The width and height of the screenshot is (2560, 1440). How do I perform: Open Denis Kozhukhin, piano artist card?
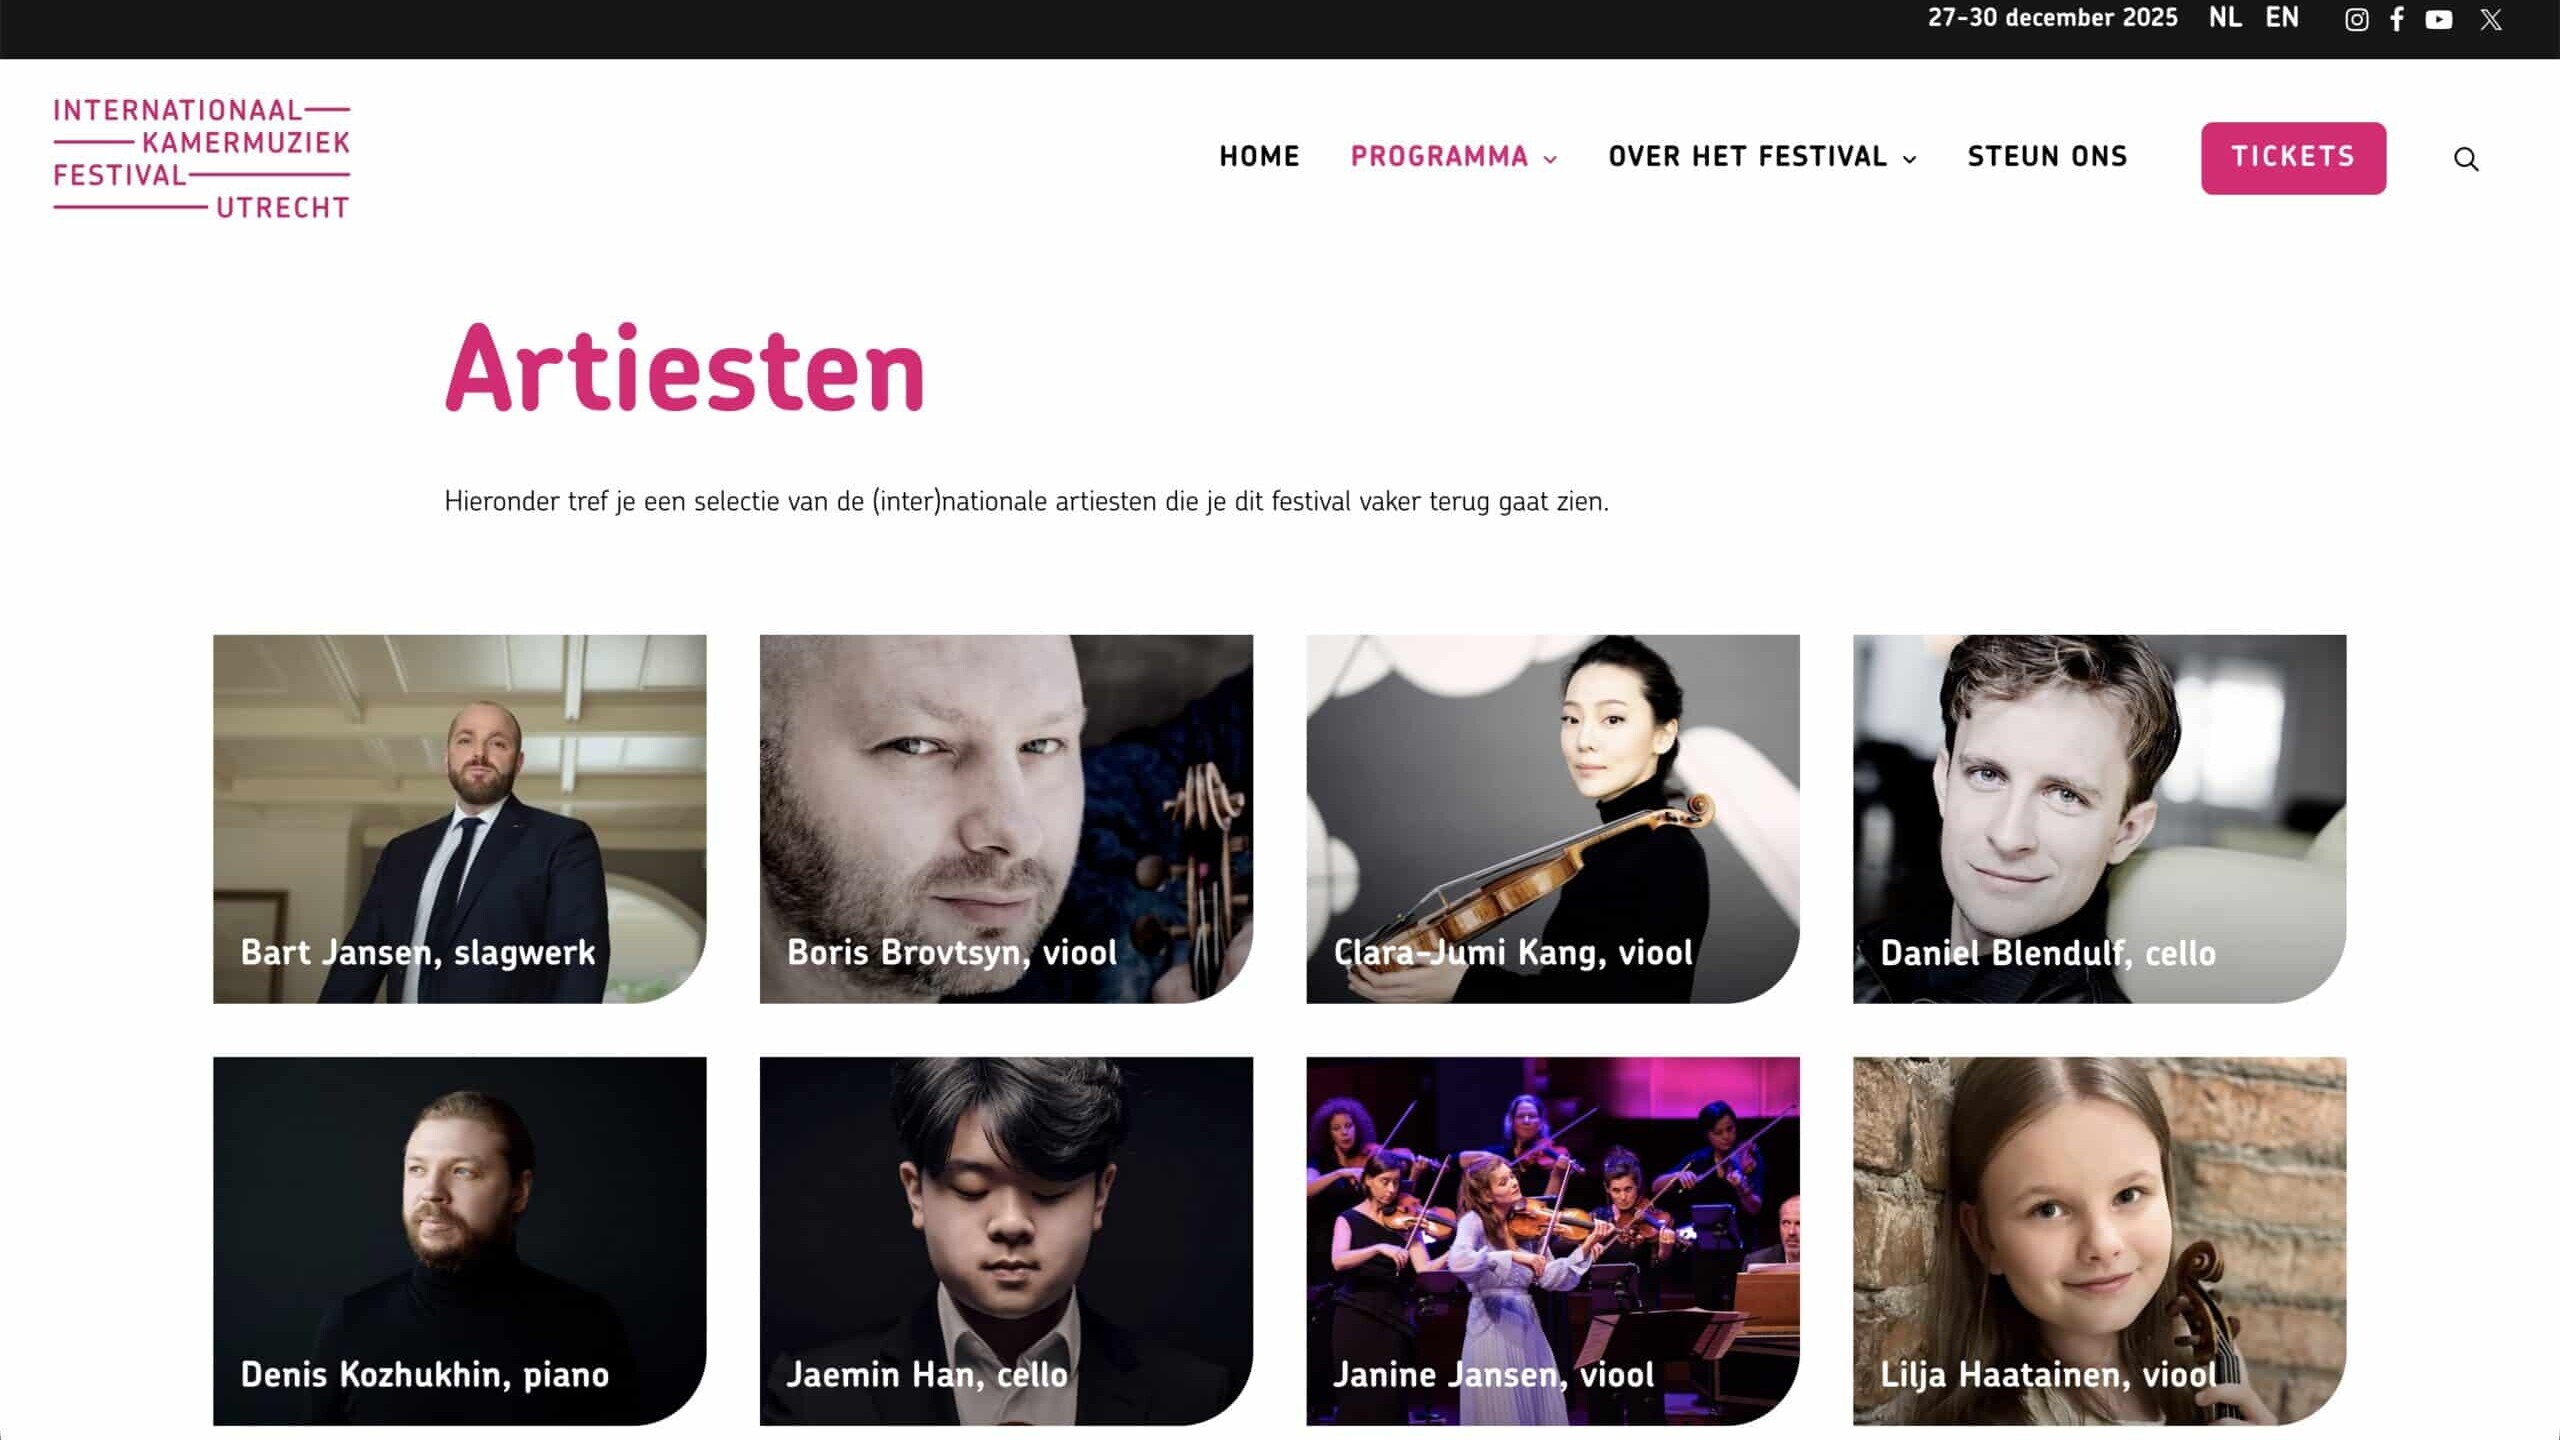[x=459, y=1240]
